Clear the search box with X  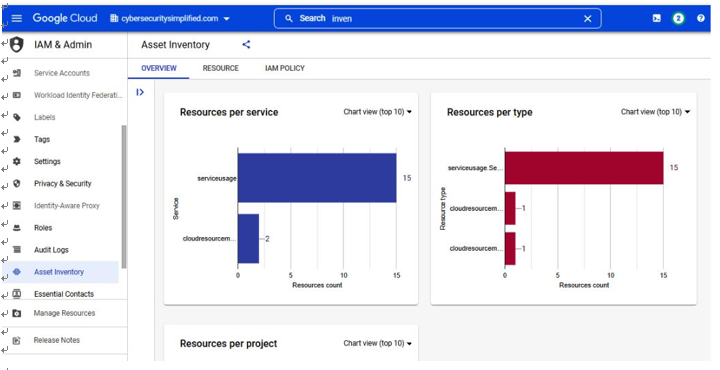click(x=587, y=19)
